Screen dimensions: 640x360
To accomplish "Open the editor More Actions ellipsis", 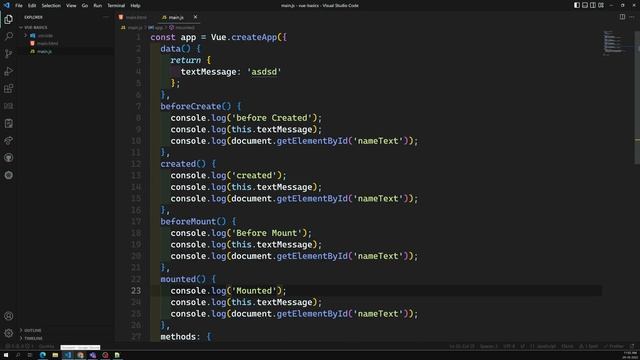I will click(631, 17).
